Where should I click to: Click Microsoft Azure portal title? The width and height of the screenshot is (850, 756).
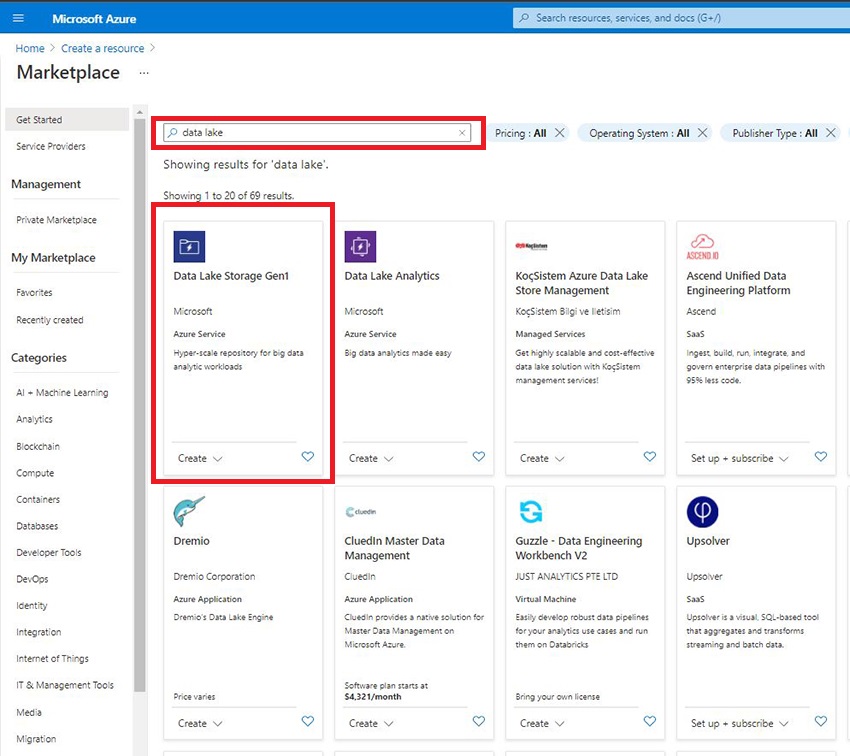pyautogui.click(x=94, y=19)
